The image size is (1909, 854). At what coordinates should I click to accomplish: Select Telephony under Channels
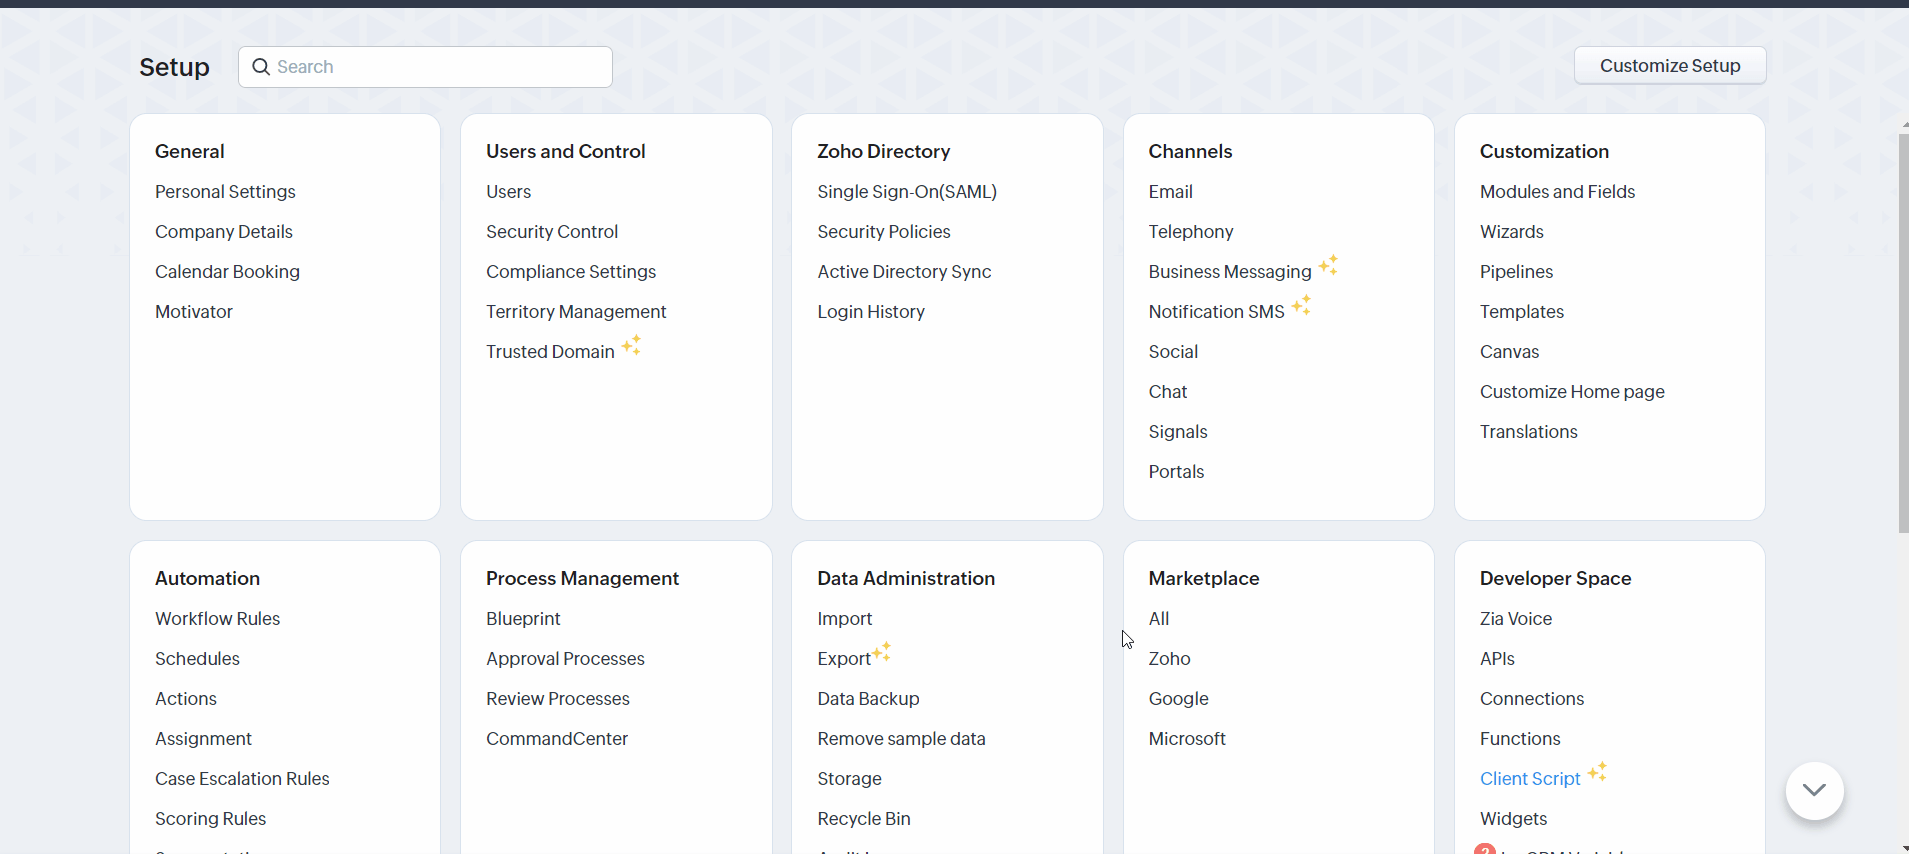coord(1190,232)
